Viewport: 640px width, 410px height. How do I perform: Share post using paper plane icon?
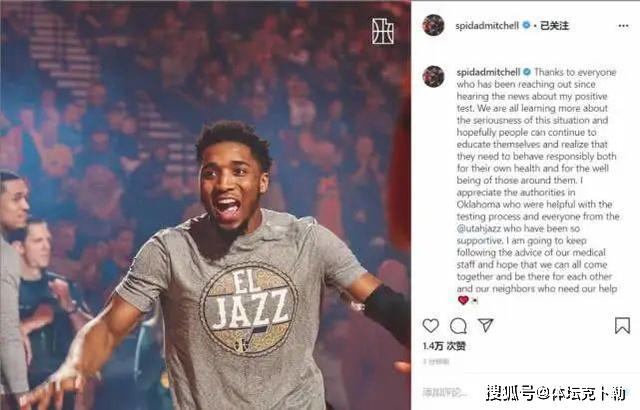coord(486,325)
